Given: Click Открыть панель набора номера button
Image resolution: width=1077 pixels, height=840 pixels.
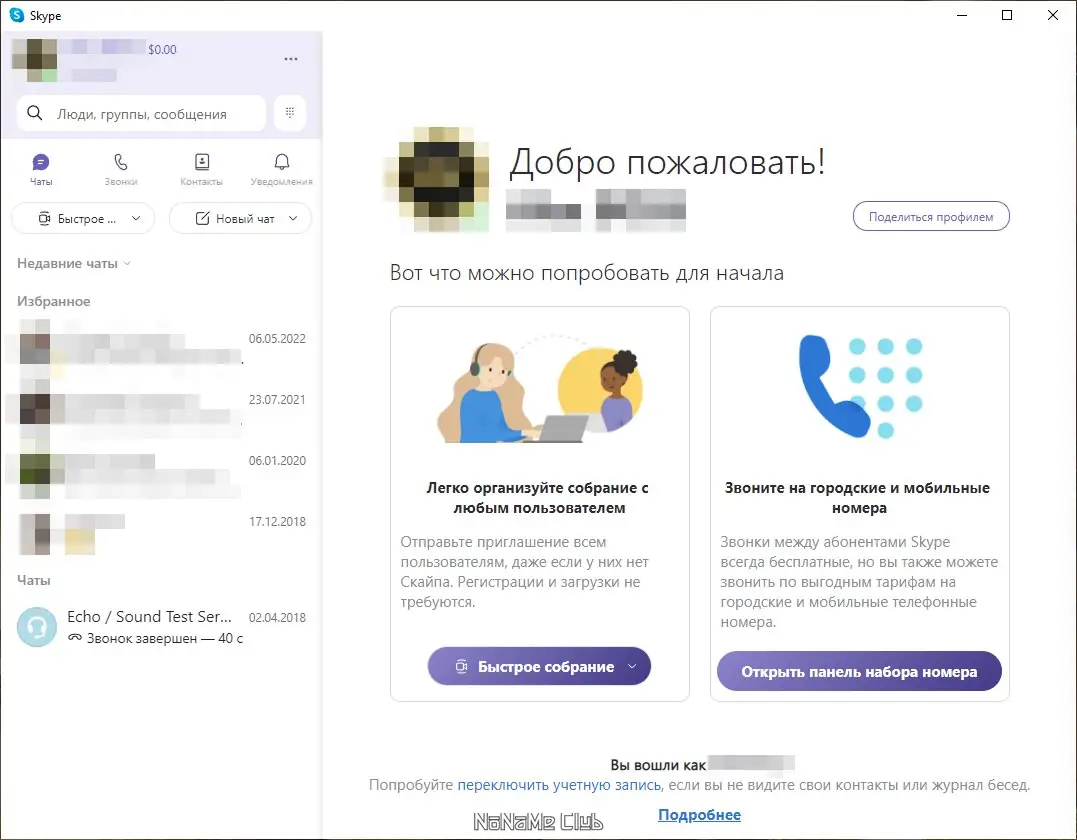Looking at the screenshot, I should 859,671.
